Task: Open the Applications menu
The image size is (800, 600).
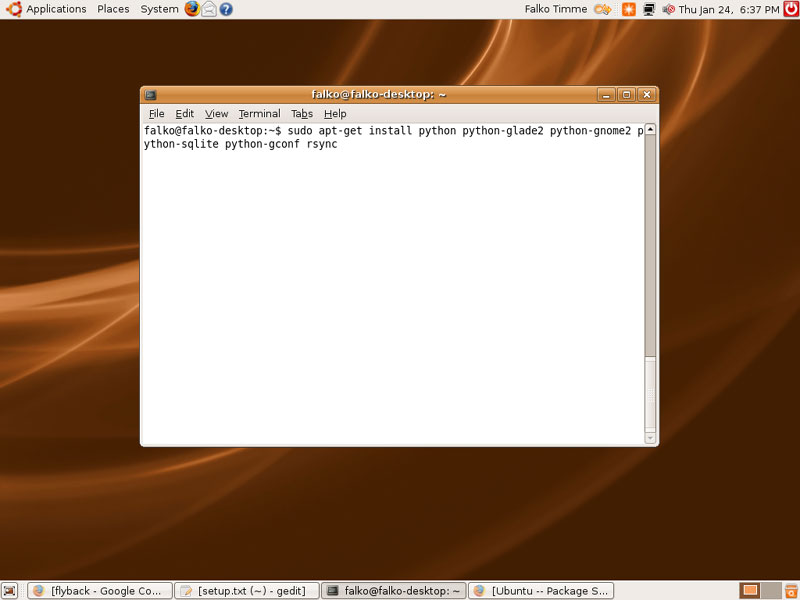Action: pyautogui.click(x=56, y=9)
